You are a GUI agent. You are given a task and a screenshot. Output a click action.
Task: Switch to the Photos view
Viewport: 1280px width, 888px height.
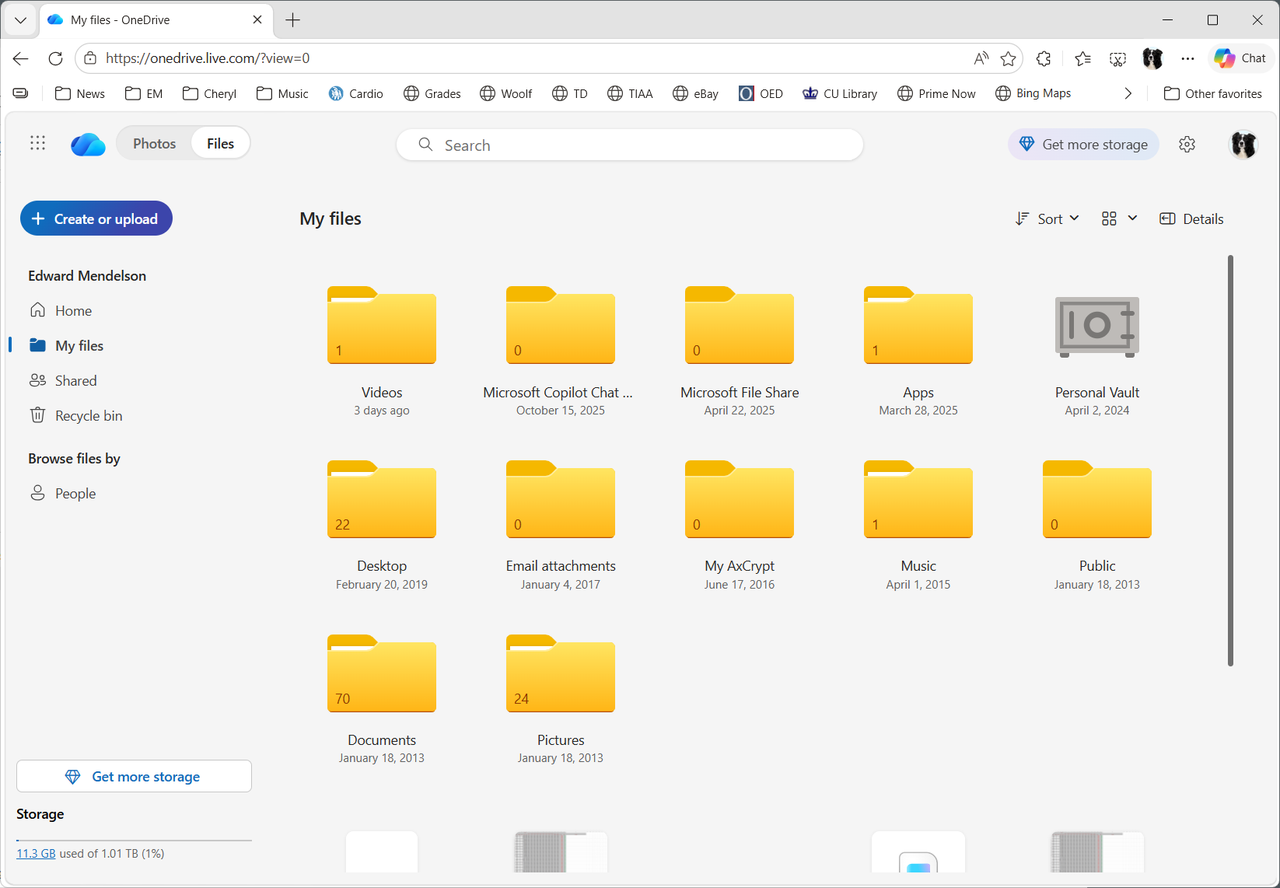[x=154, y=144]
